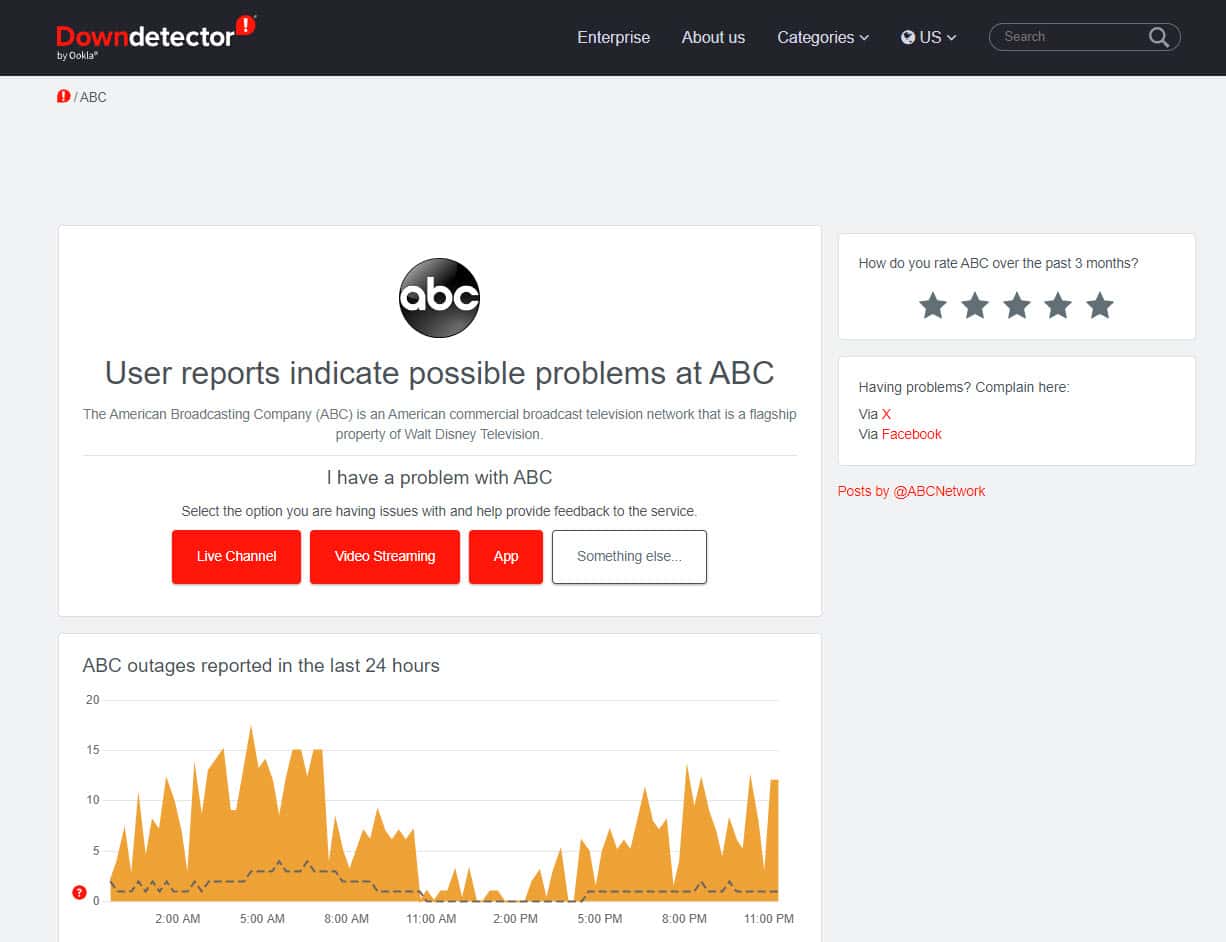This screenshot has width=1226, height=942.
Task: Complain via Facebook link
Action: pos(911,434)
